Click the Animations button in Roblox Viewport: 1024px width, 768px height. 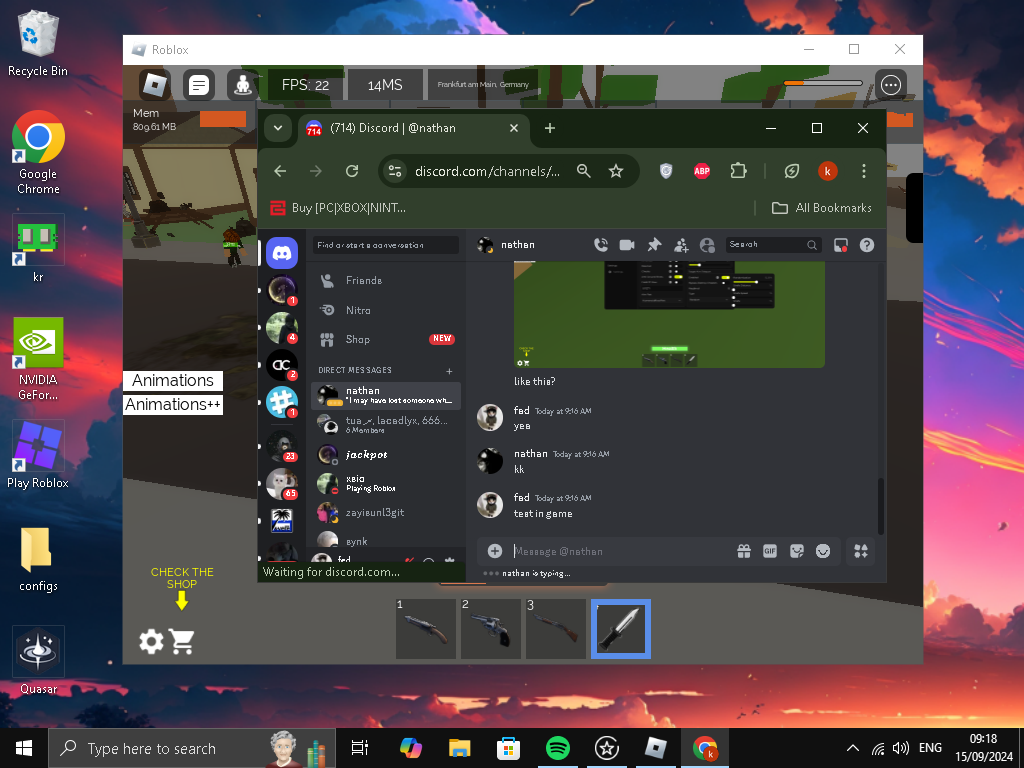tap(173, 381)
